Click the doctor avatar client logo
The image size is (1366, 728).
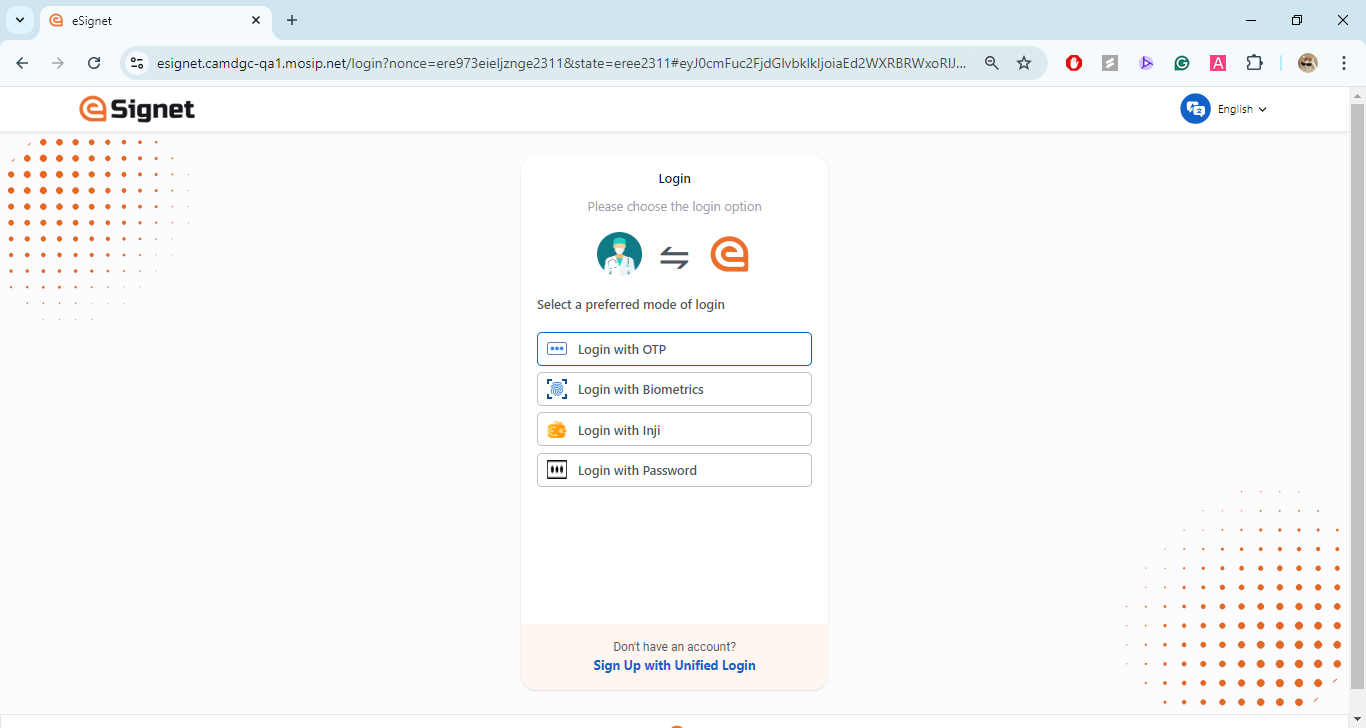[619, 255]
